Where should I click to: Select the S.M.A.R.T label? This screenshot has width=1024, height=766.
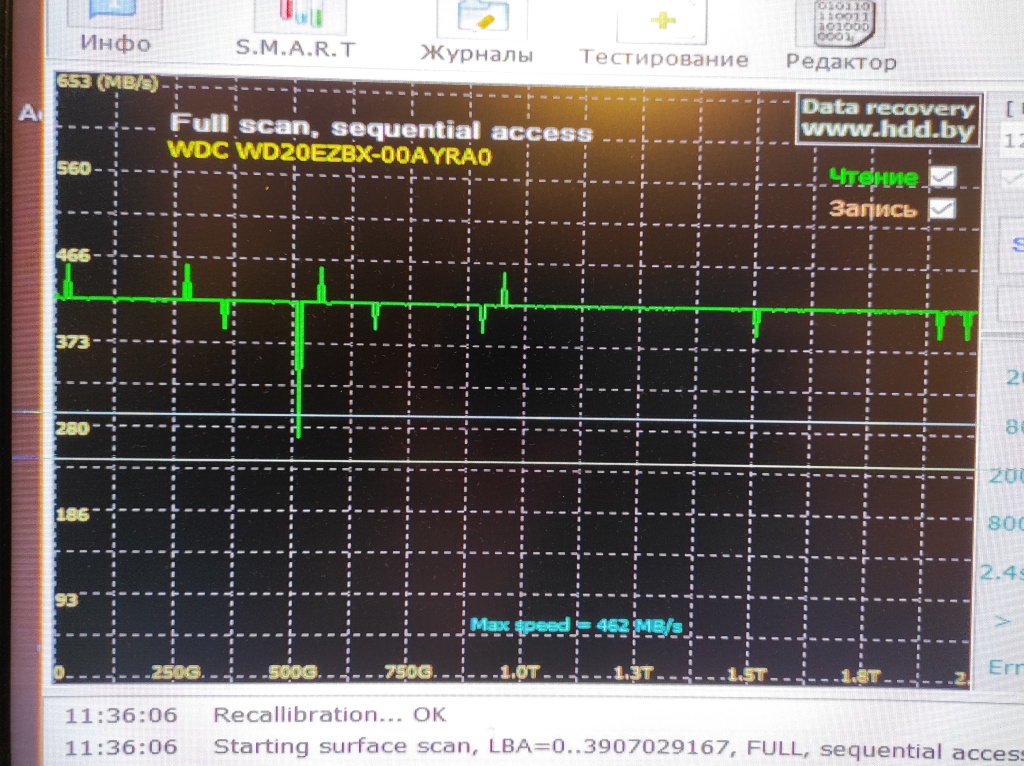pyautogui.click(x=296, y=49)
